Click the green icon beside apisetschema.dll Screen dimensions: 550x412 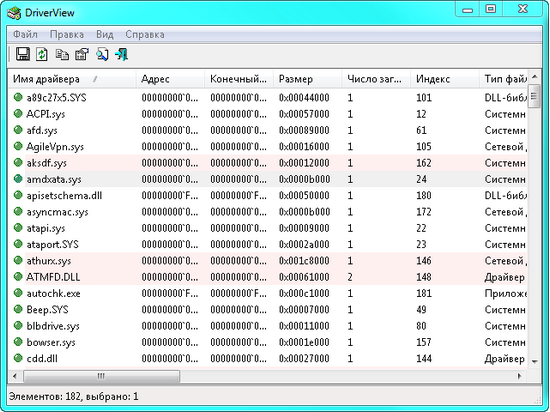18,195
